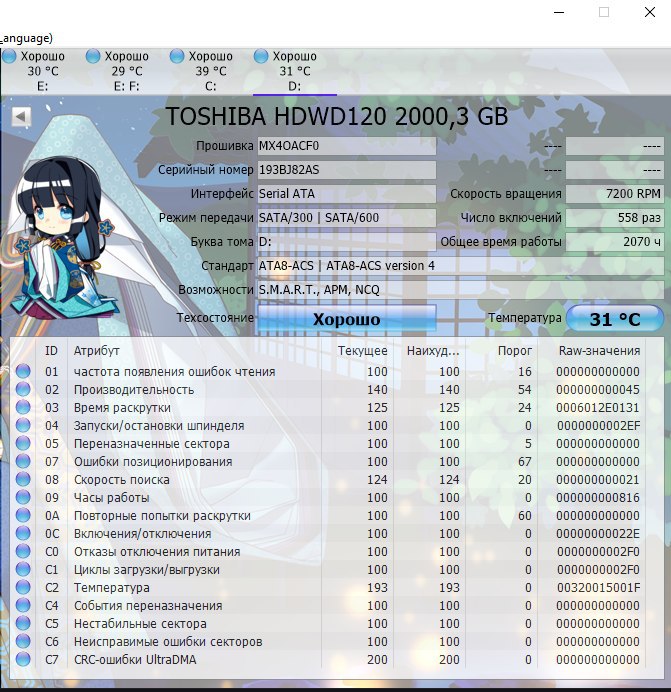
Task: Click the ID column header
Action: (x=51, y=351)
